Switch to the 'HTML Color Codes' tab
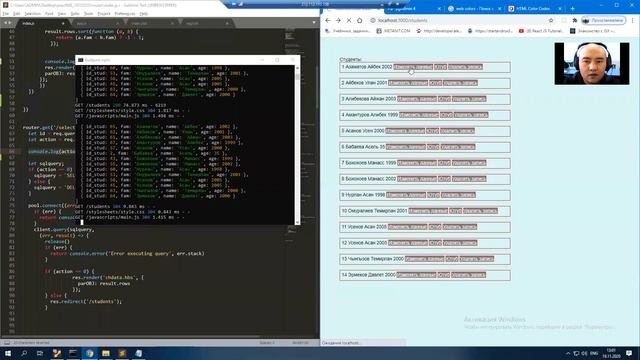The width and height of the screenshot is (640, 360). pos(534,9)
